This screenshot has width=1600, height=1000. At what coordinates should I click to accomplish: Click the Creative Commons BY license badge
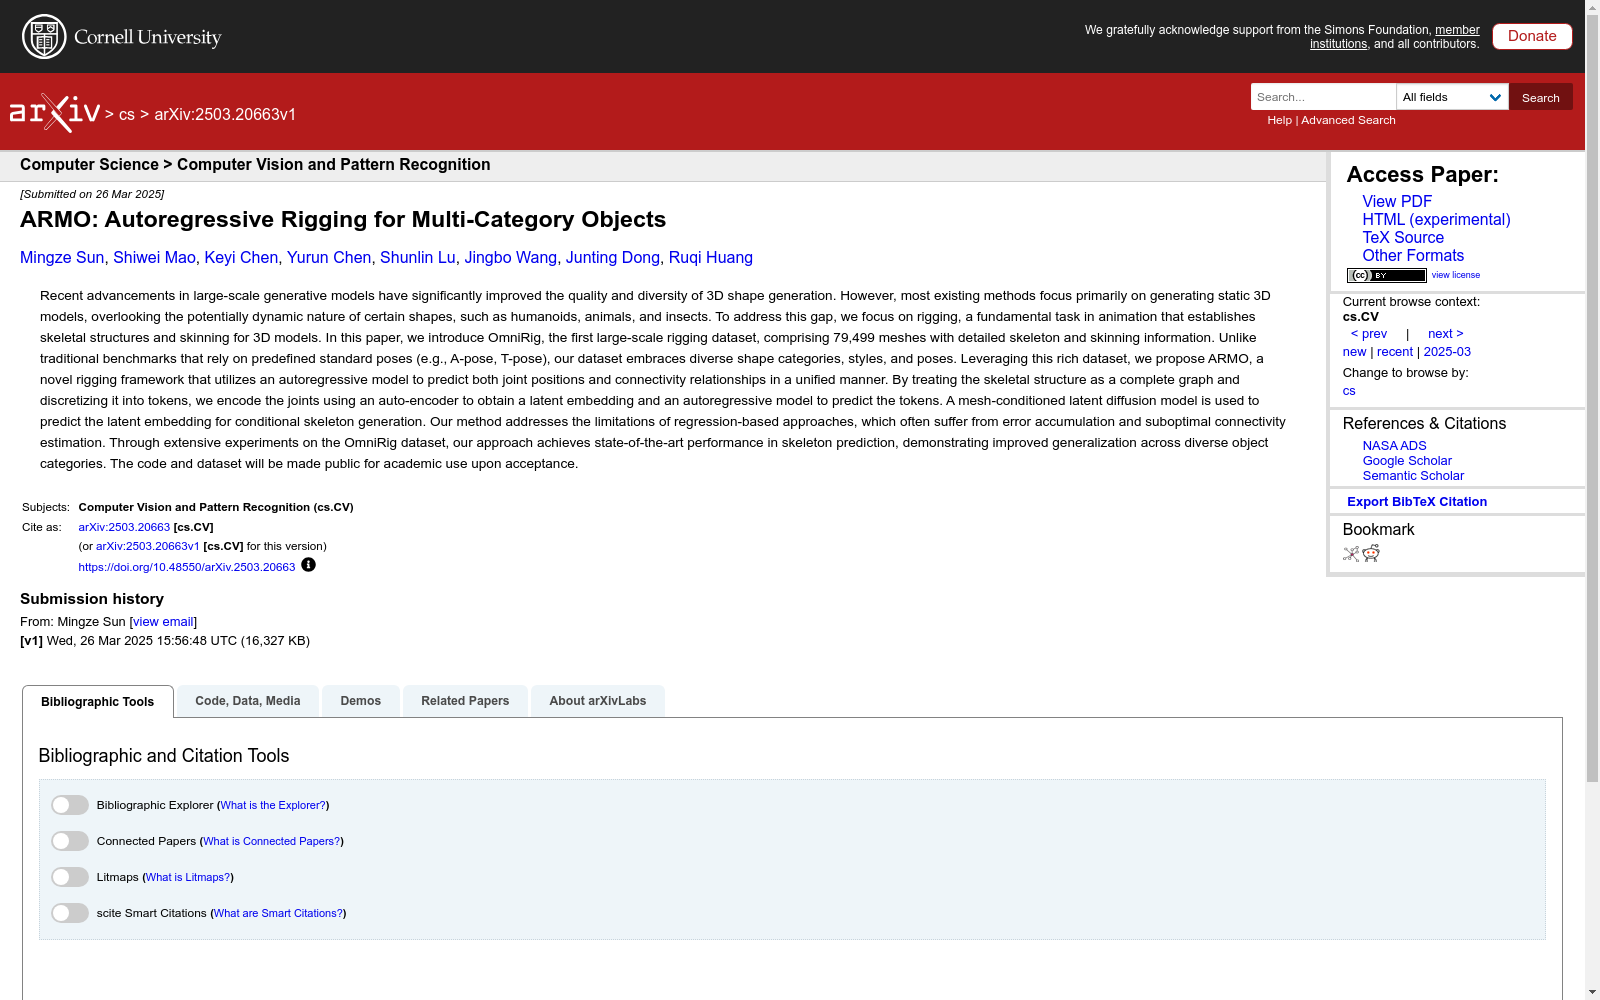pyautogui.click(x=1386, y=275)
